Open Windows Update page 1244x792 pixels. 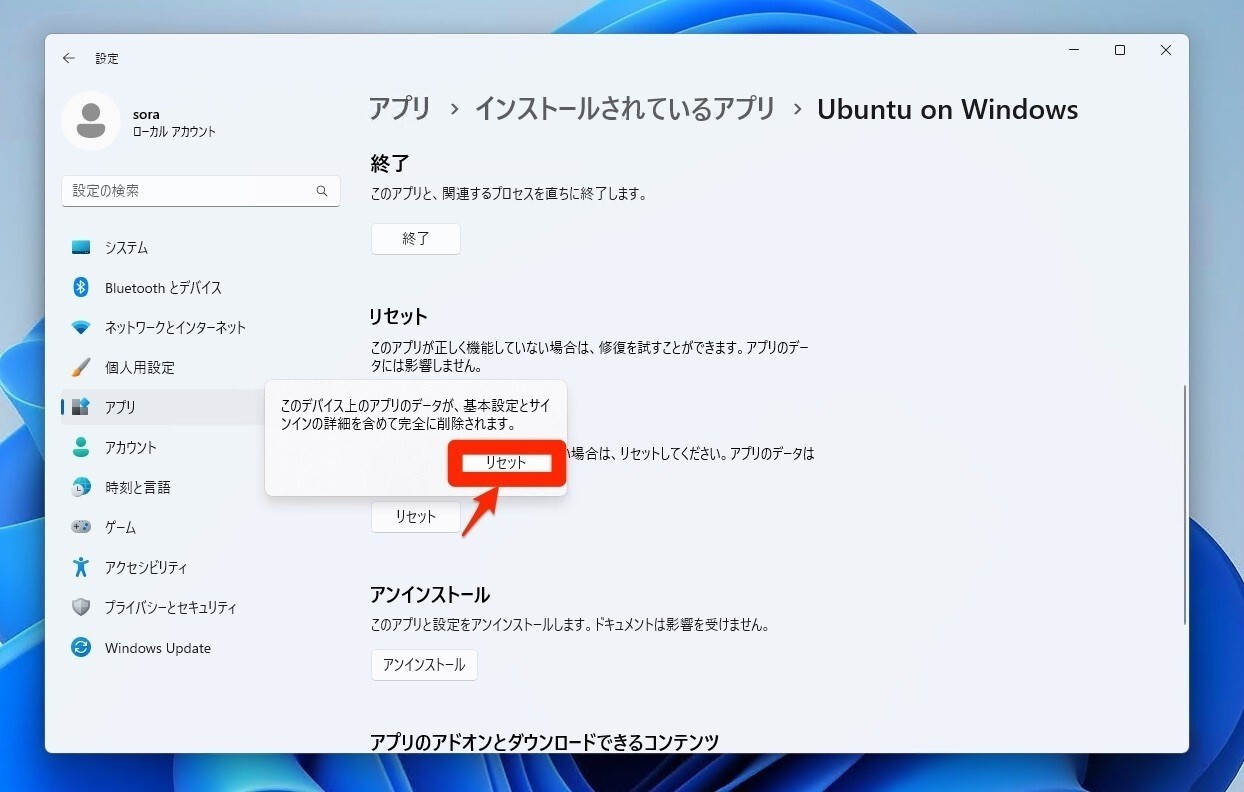tap(200, 648)
